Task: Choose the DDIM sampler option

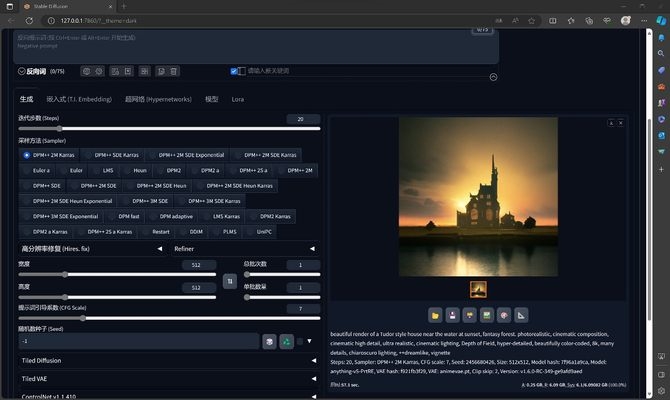Action: coord(195,231)
